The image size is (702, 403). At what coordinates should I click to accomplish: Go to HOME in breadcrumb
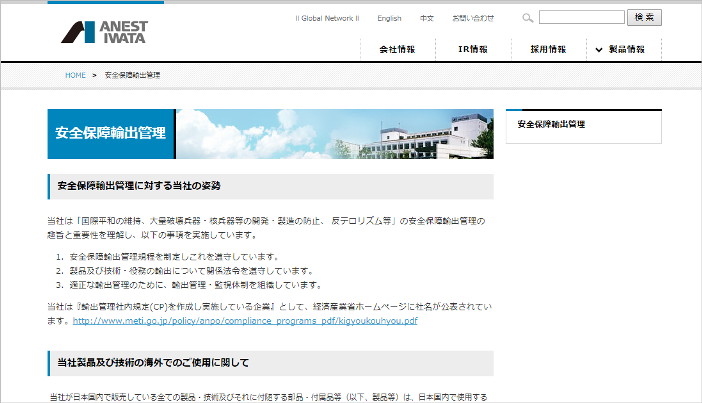(x=75, y=75)
